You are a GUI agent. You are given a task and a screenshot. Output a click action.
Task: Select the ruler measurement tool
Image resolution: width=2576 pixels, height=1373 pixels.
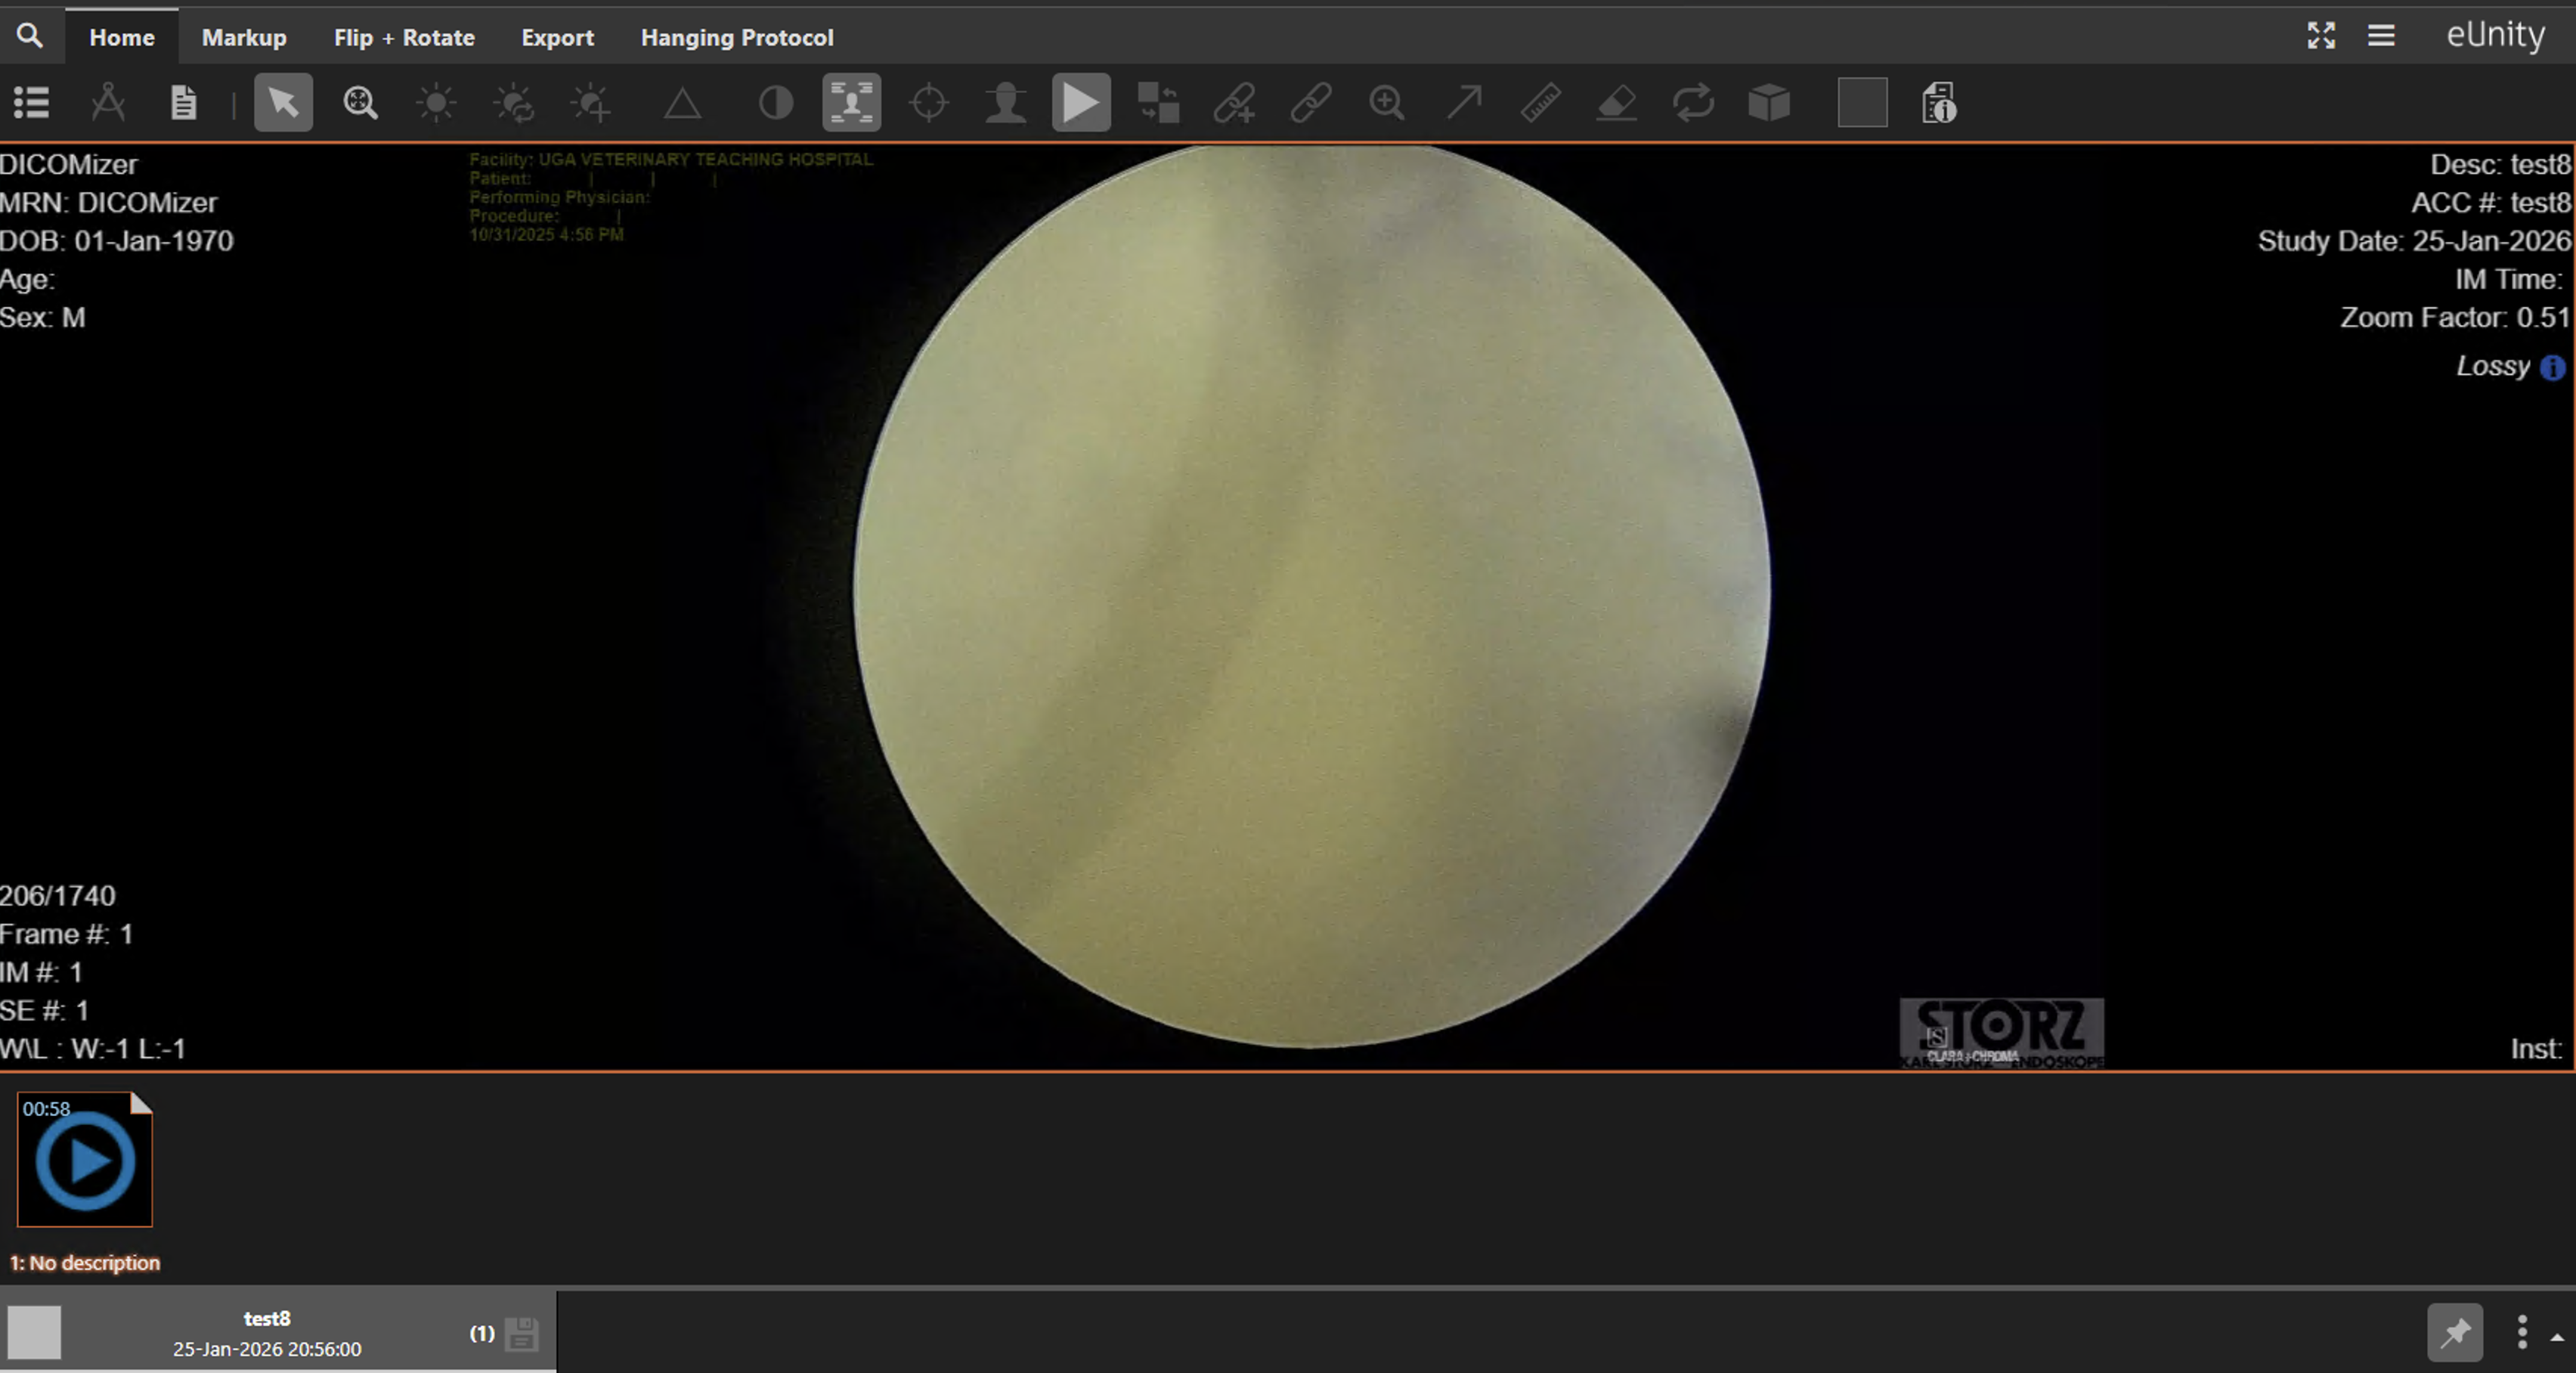coord(1540,102)
